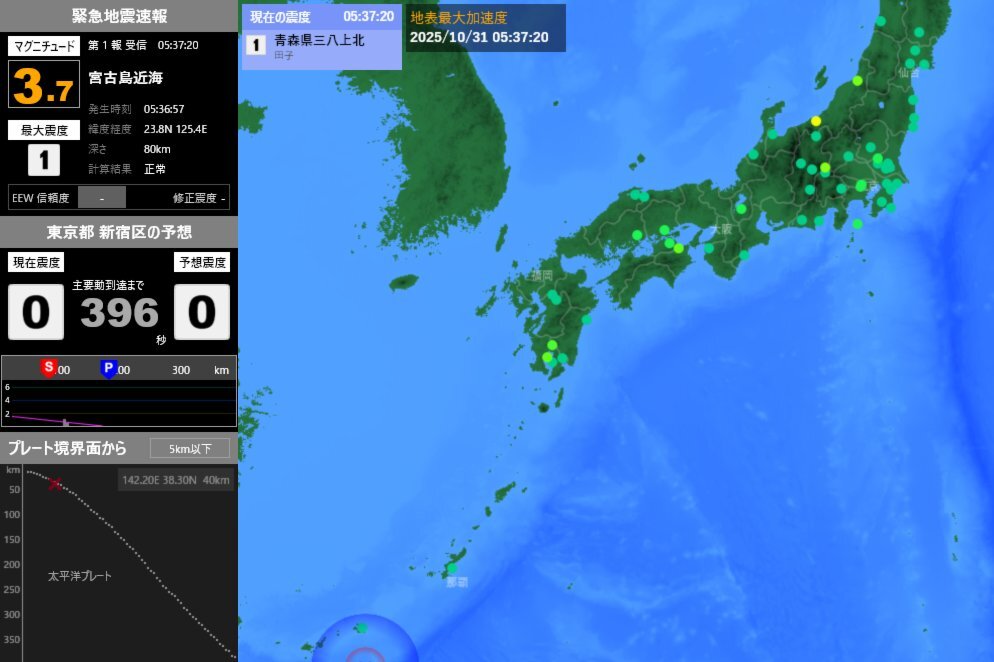Click the 396 seconds countdown
Screen dimensions: 994x662
pyautogui.click(x=119, y=313)
